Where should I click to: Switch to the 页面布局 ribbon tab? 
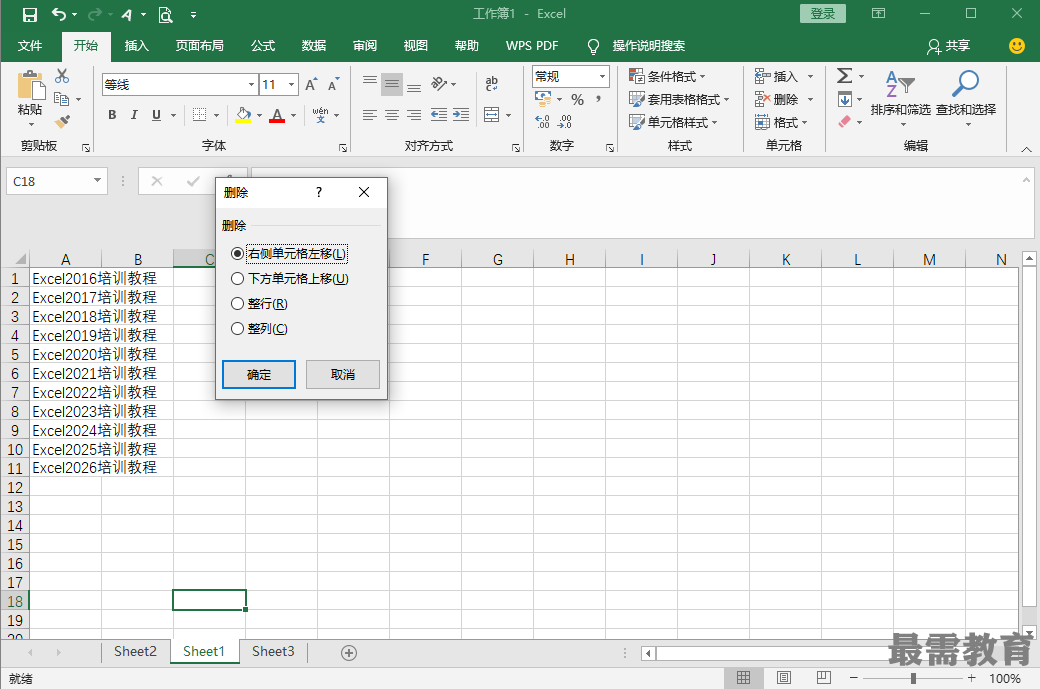(200, 46)
